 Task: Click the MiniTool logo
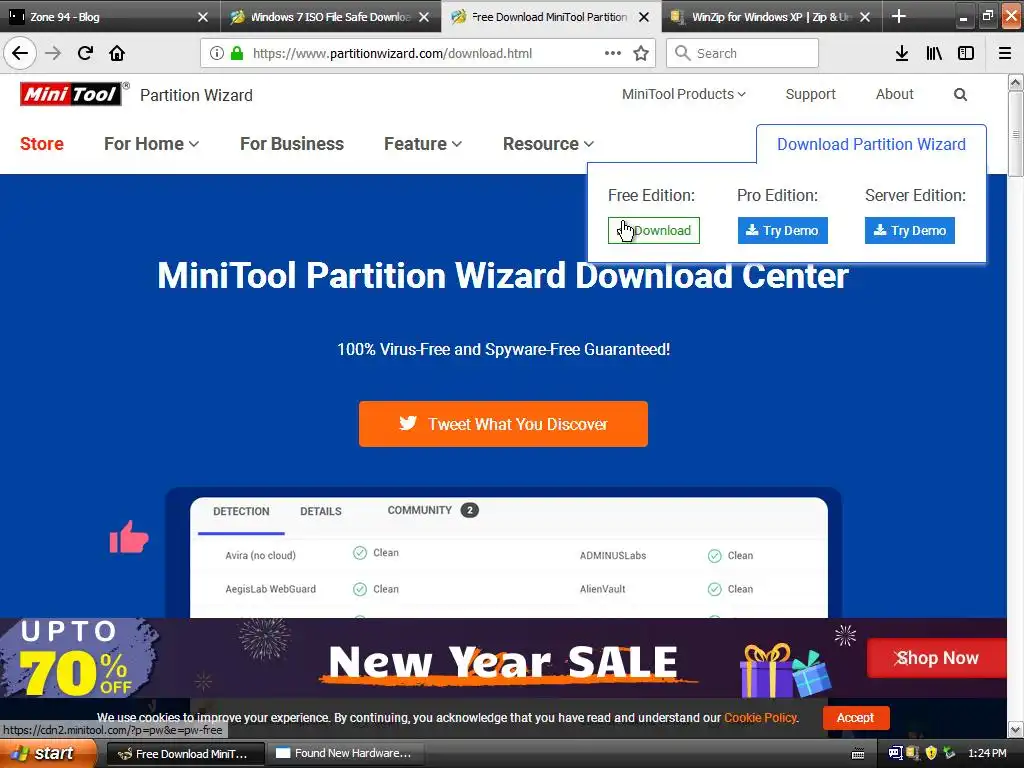point(71,95)
